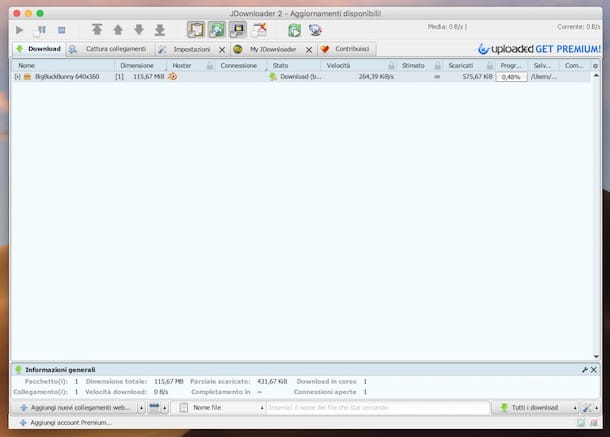The image size is (610, 437).
Task: Toggle silent mode icon with red X
Action: tap(259, 30)
